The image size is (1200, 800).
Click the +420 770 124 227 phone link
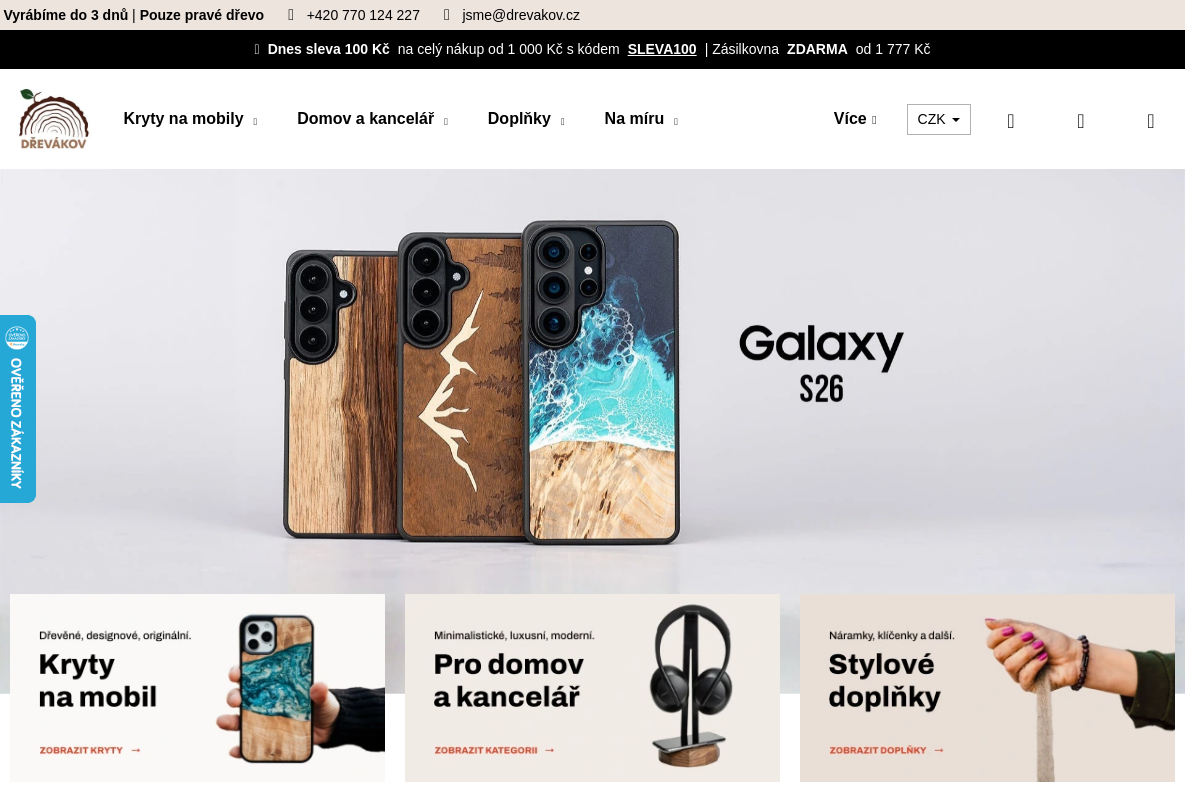pos(363,15)
